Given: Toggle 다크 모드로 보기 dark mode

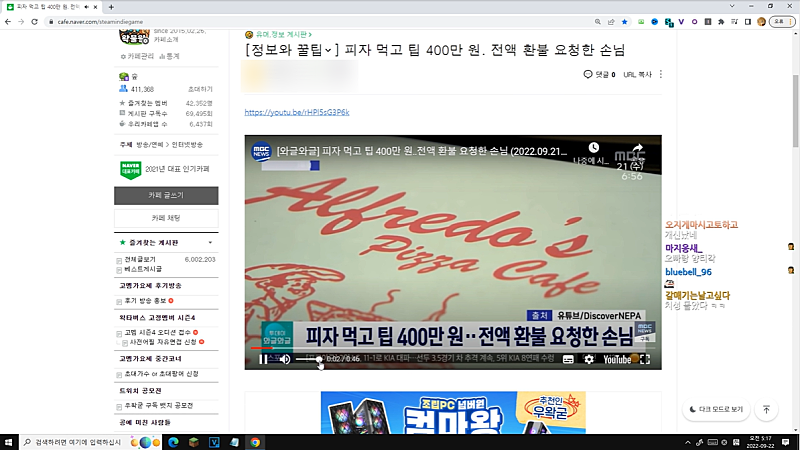Looking at the screenshot, I should pyautogui.click(x=716, y=409).
